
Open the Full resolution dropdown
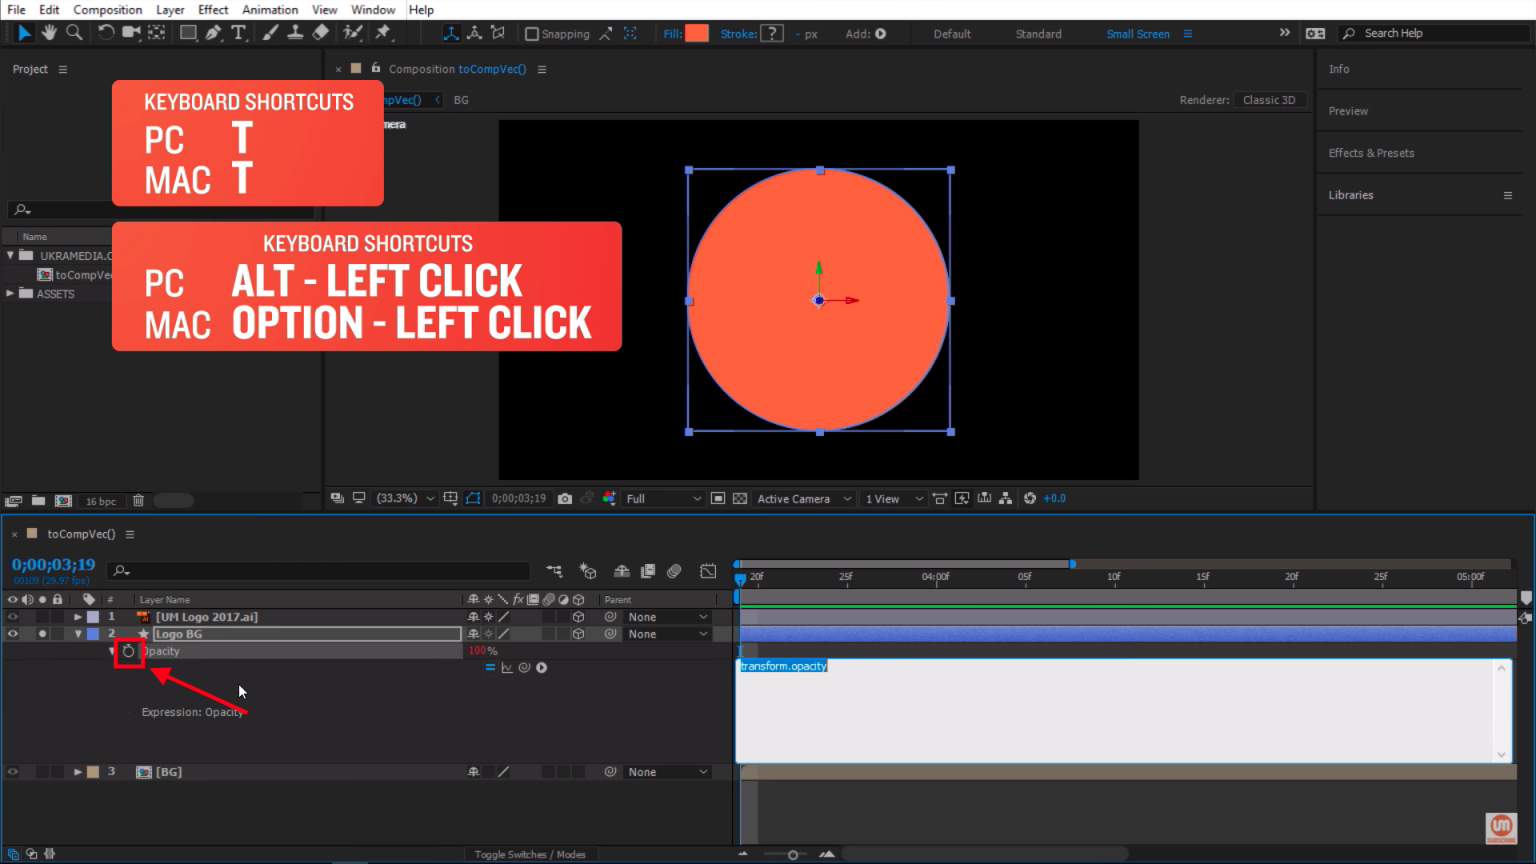663,498
